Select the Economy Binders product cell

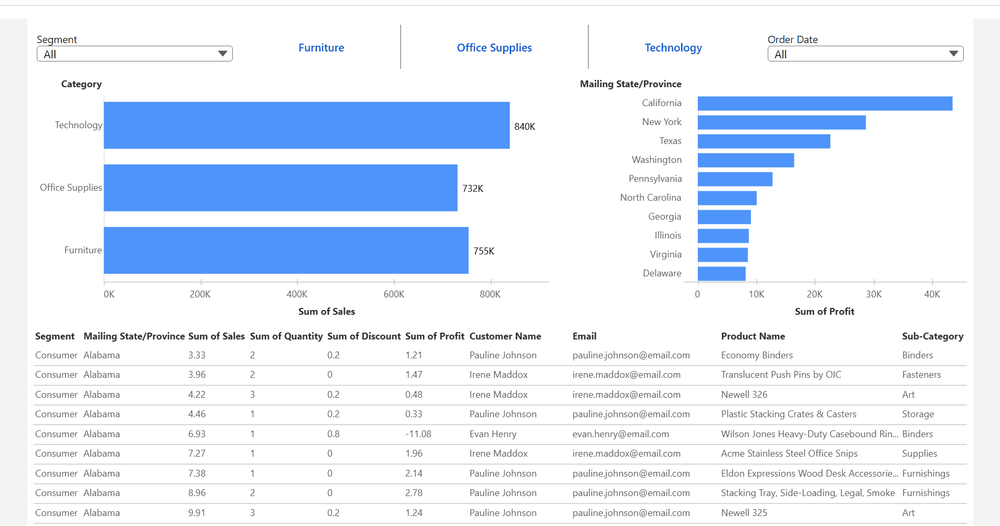[757, 355]
